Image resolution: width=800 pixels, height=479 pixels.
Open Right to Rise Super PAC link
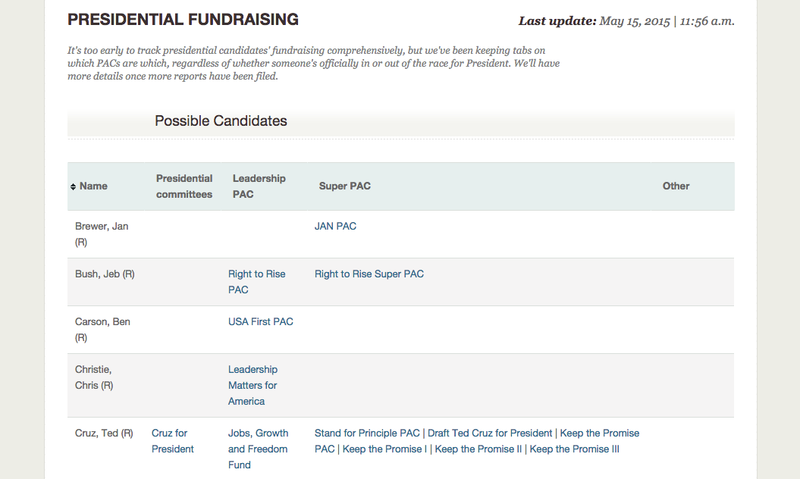[369, 274]
